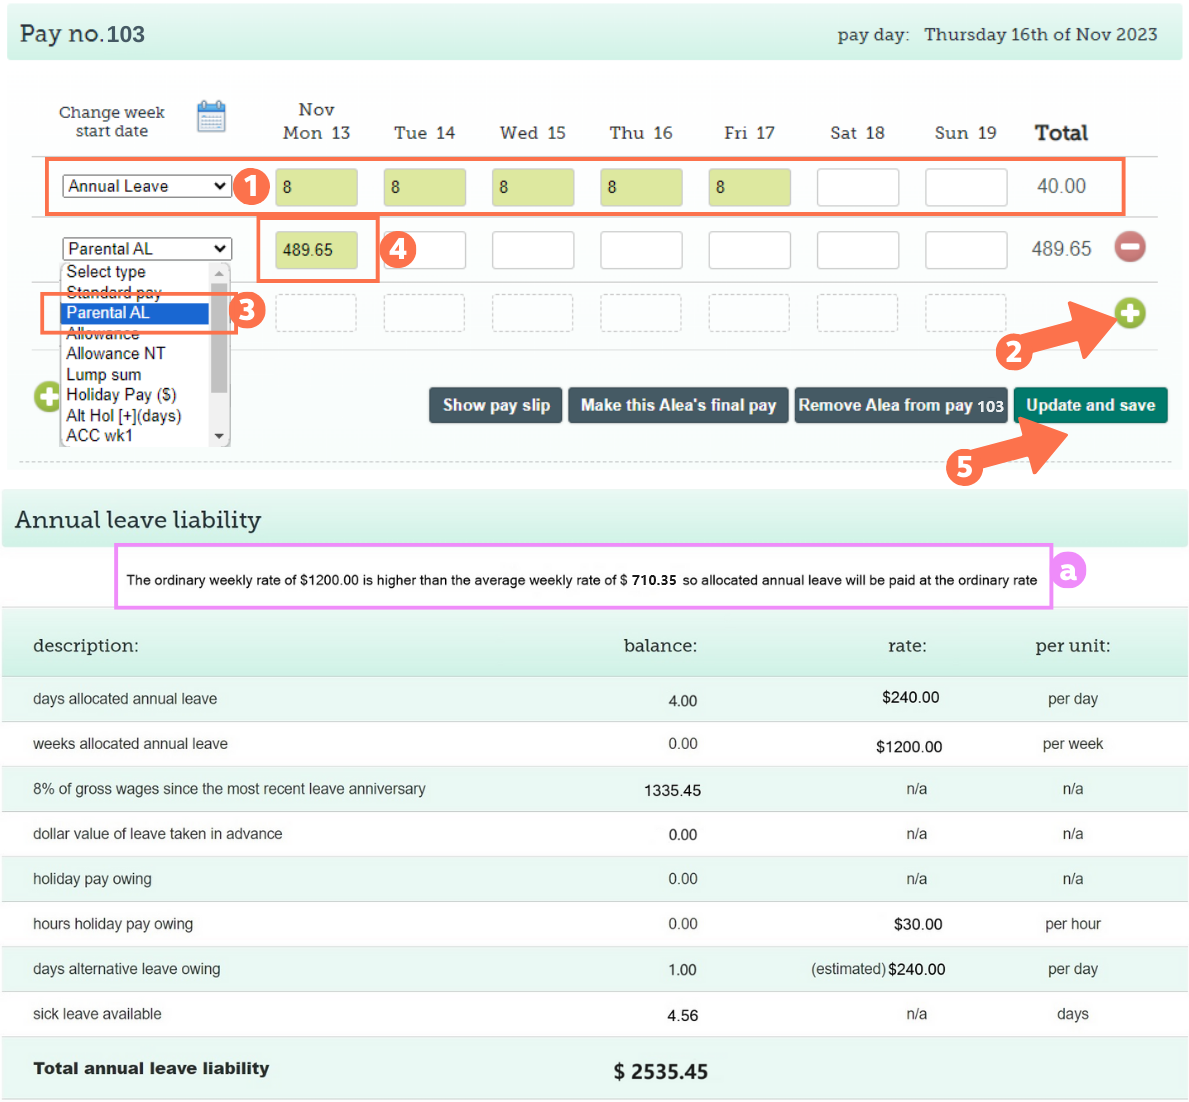Click the 489.65 Parental AL amount field
The image size is (1189, 1102).
click(316, 248)
